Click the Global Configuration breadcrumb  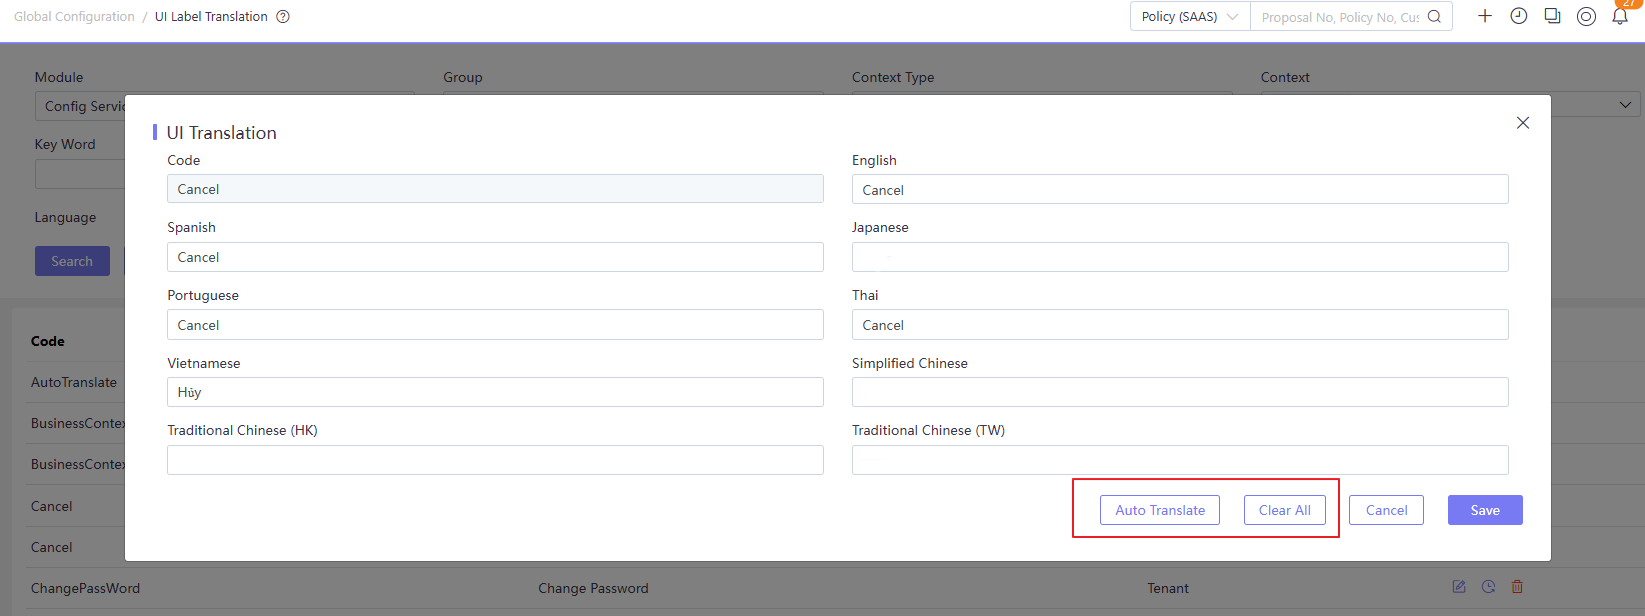[x=74, y=17]
